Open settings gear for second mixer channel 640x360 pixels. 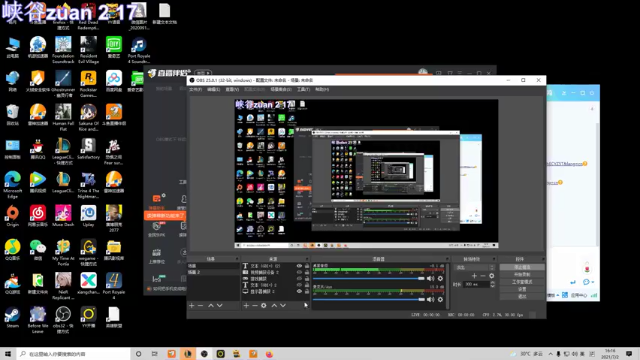point(440,299)
